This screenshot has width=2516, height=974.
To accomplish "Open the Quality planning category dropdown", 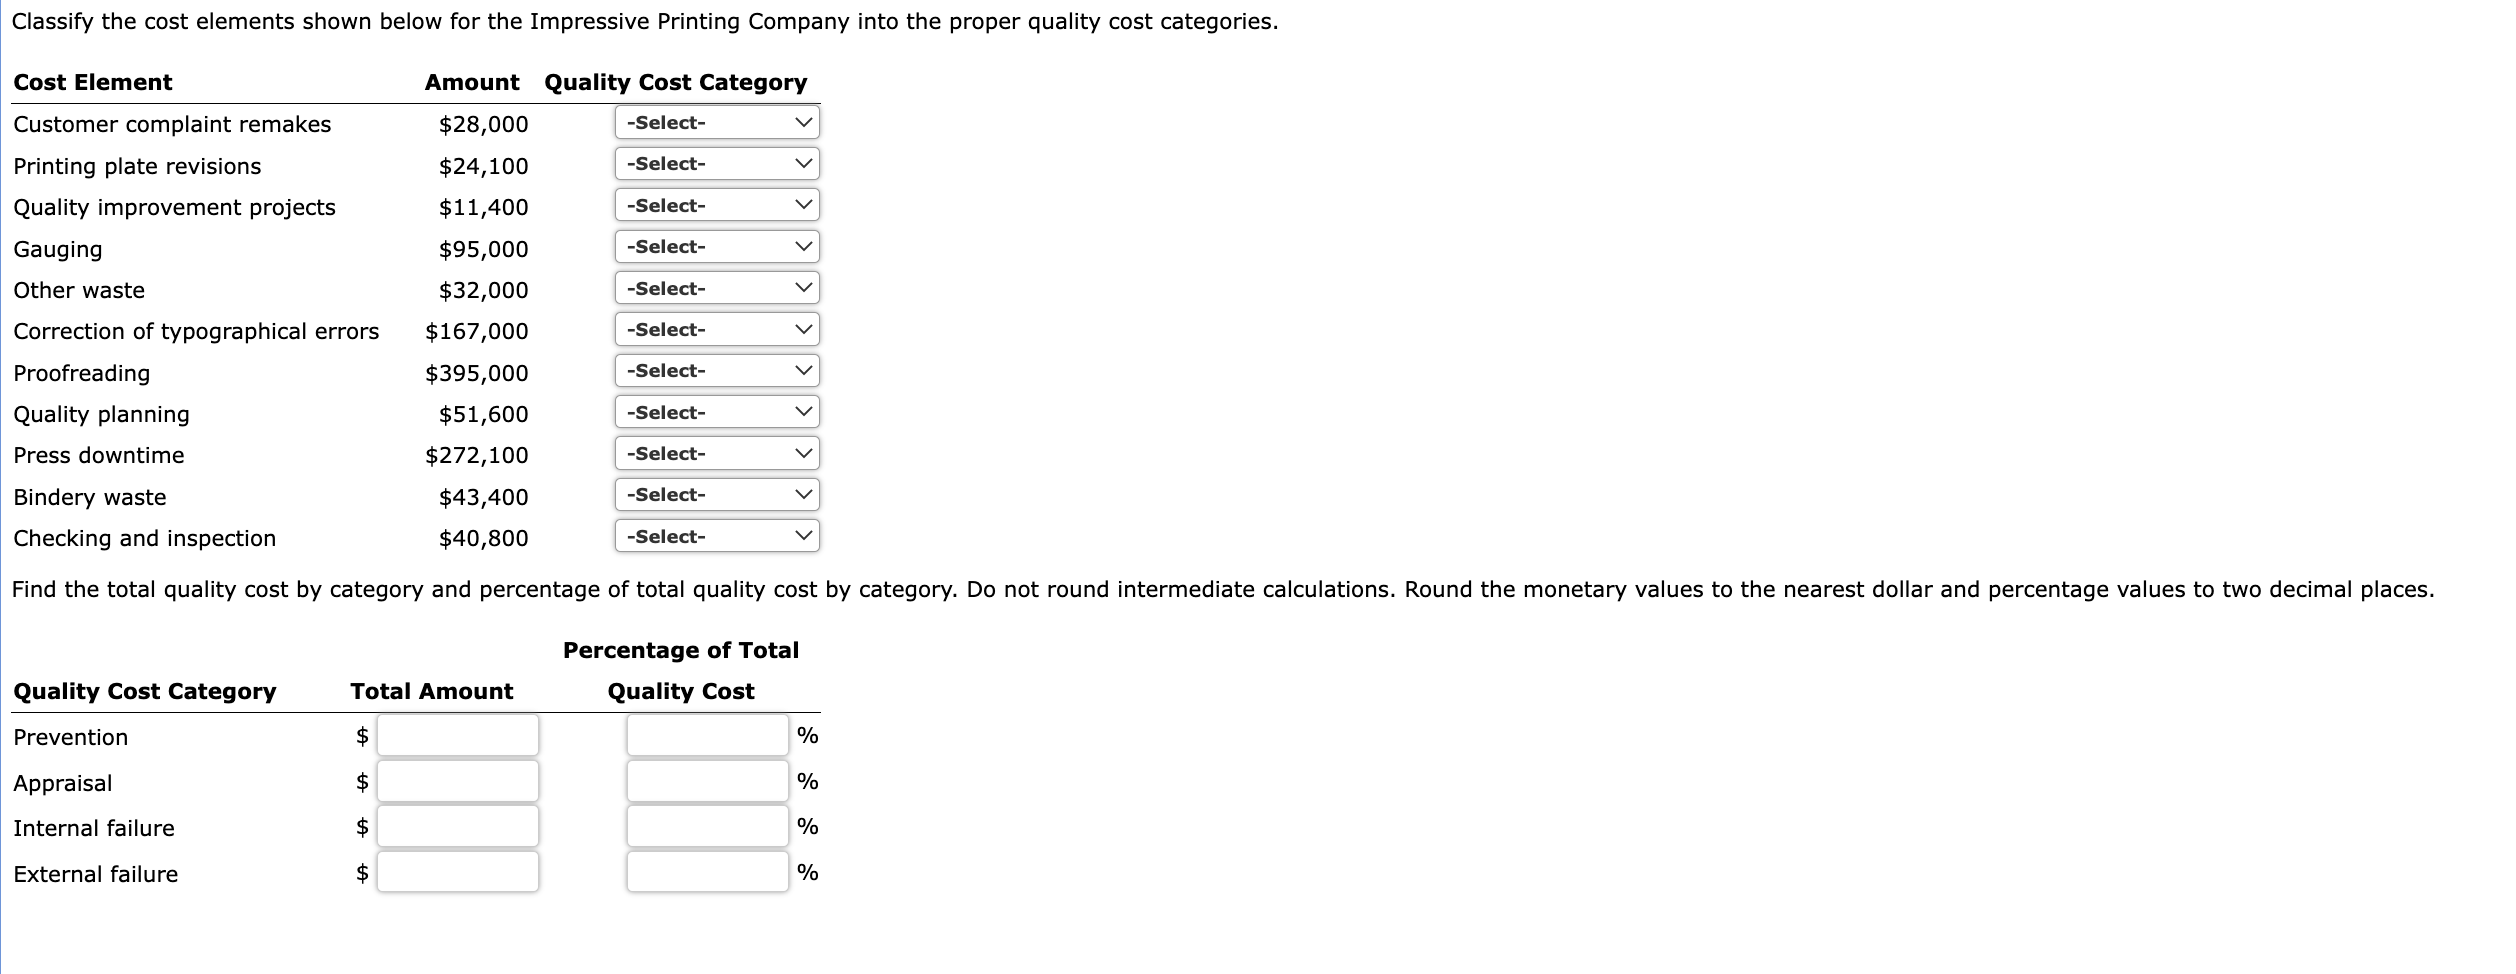I will (715, 412).
